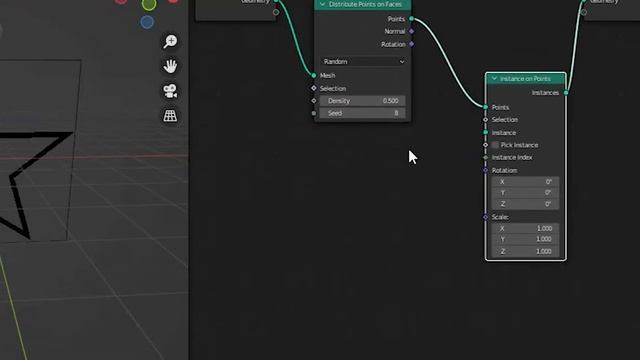Select Distribute Points on Faces node title
The width and height of the screenshot is (640, 360).
coord(365,4)
